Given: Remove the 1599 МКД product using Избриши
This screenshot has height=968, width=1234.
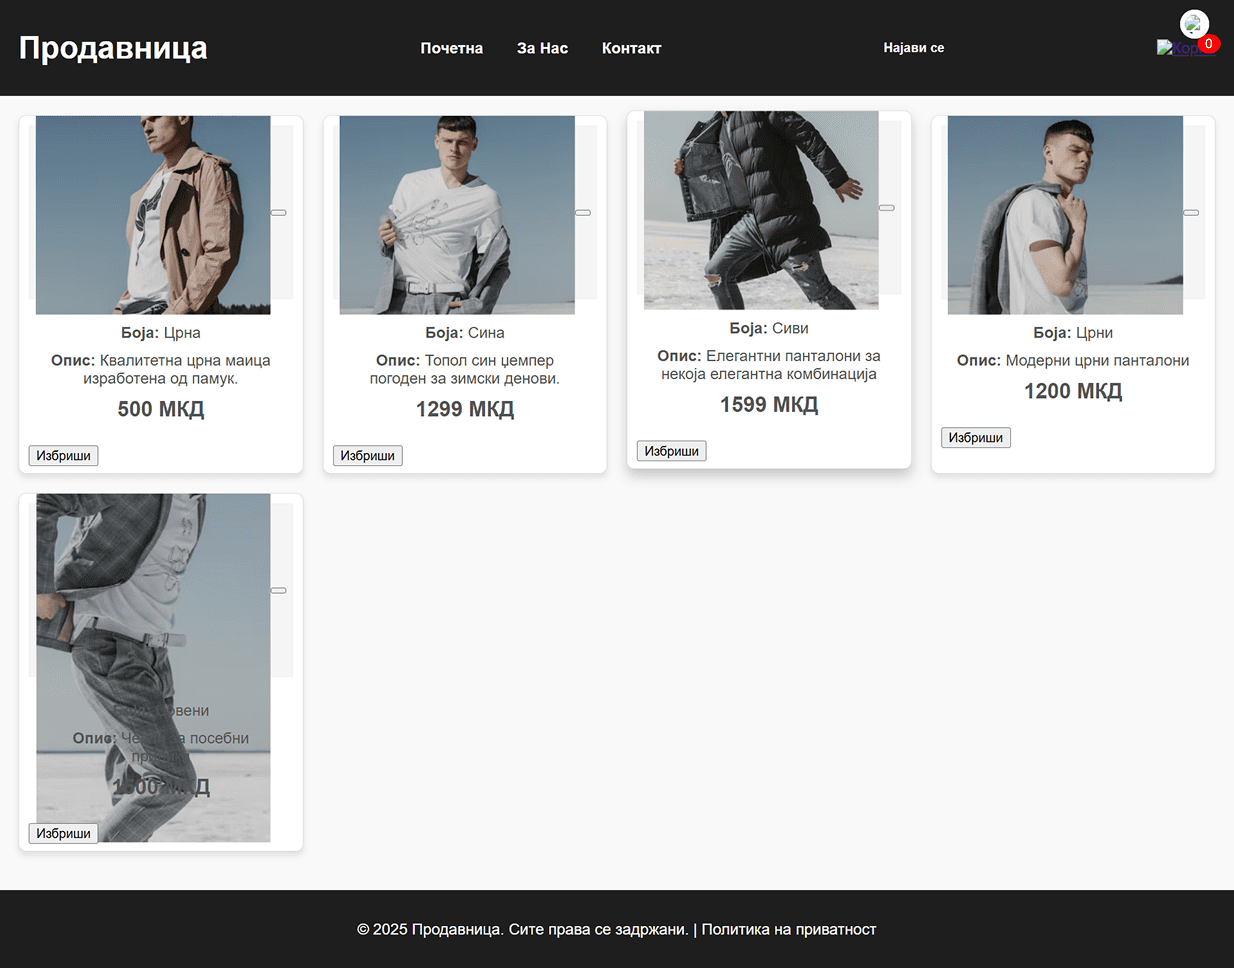Looking at the screenshot, I should click(x=671, y=451).
